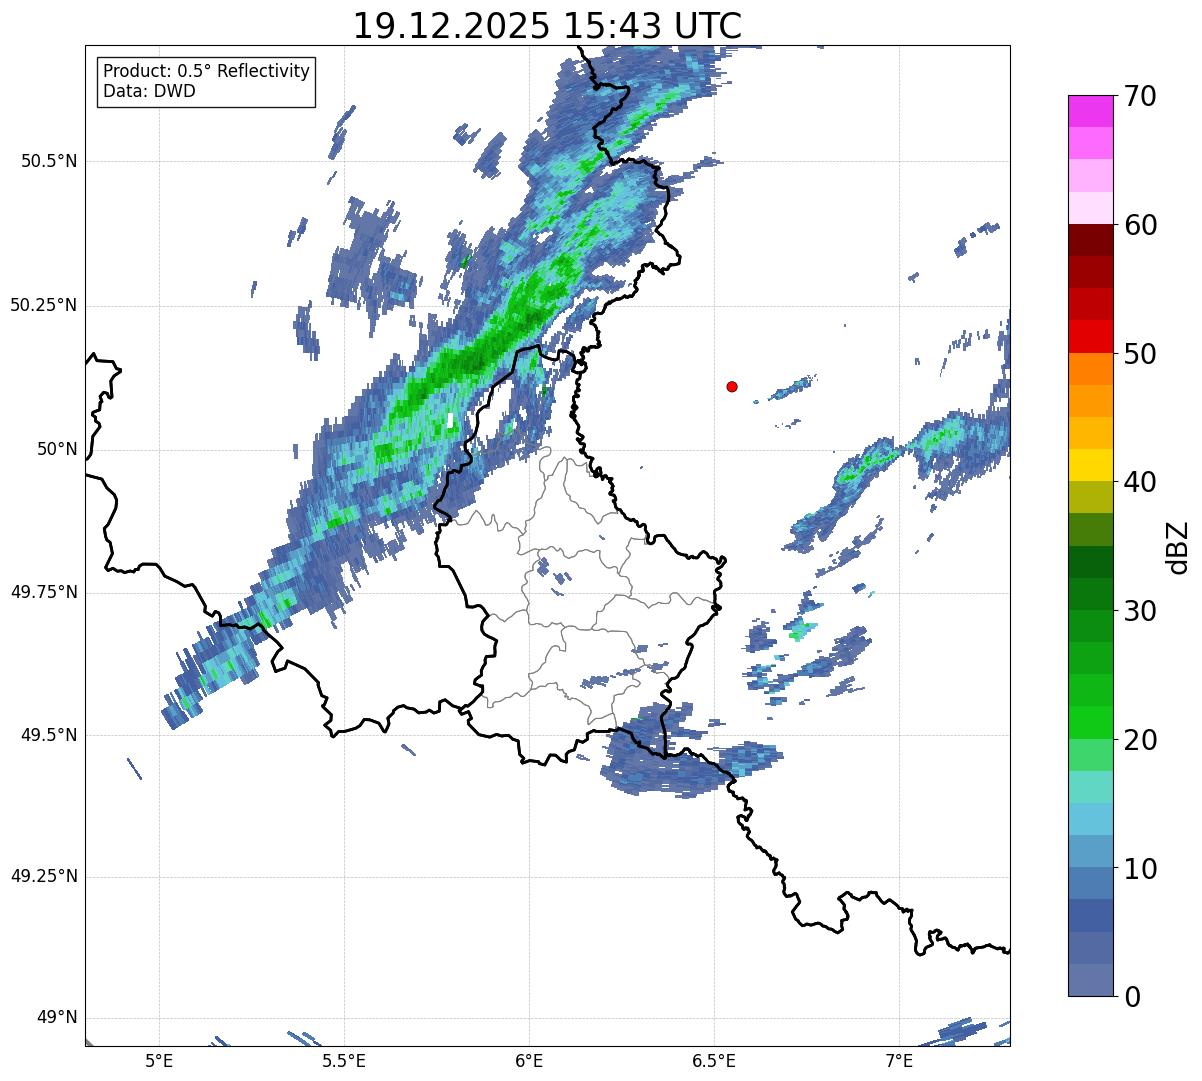Click the 7°E longitude label
Screen dimensions: 1202x1081
[899, 1060]
